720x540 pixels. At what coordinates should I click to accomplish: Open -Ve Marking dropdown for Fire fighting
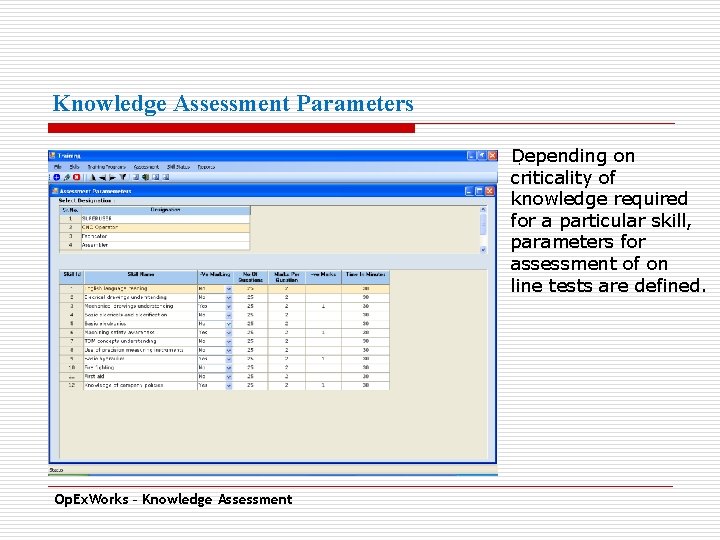[229, 368]
